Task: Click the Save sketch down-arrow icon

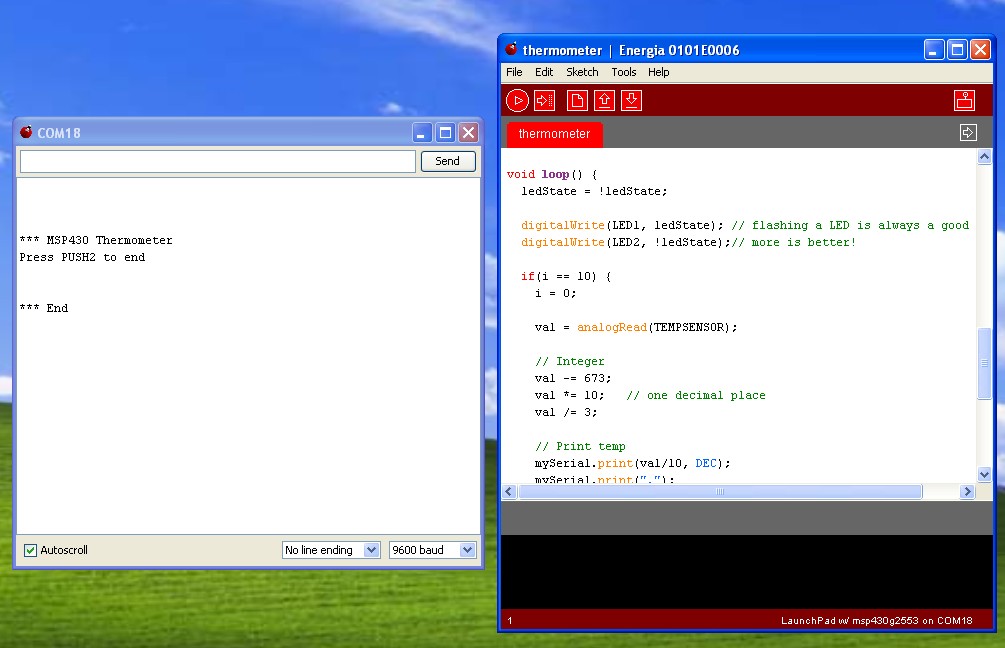Action: (x=631, y=101)
